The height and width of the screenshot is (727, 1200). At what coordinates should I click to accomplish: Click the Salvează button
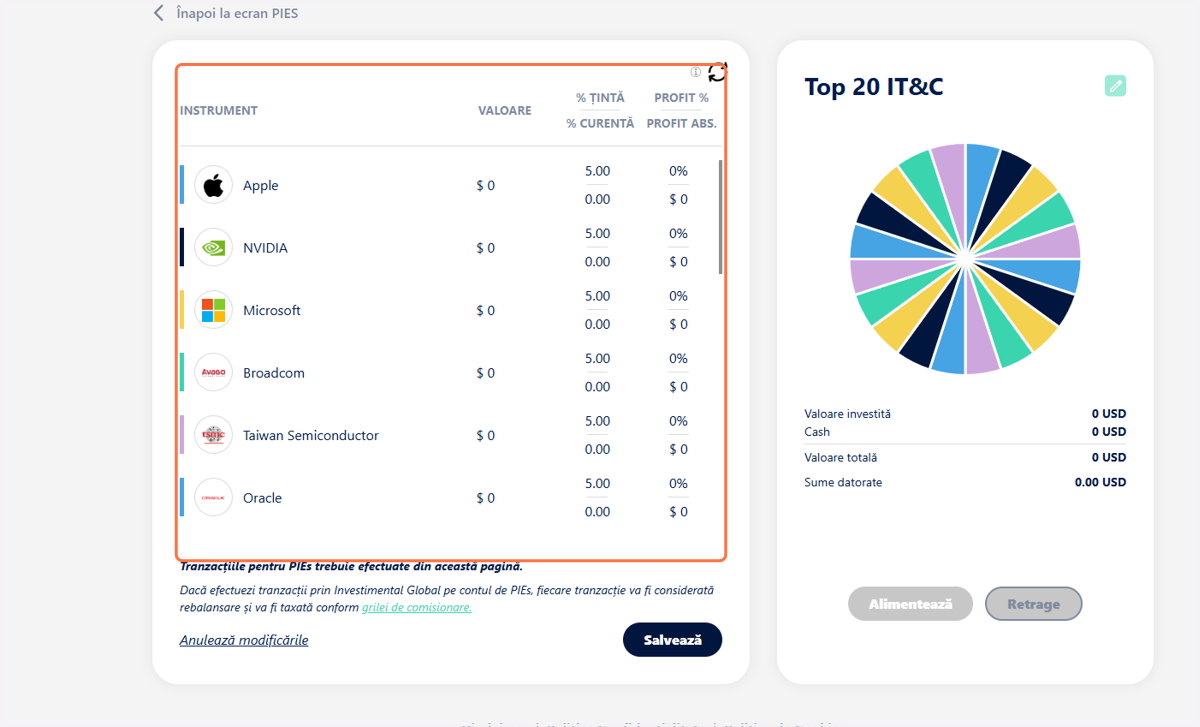pyautogui.click(x=672, y=640)
